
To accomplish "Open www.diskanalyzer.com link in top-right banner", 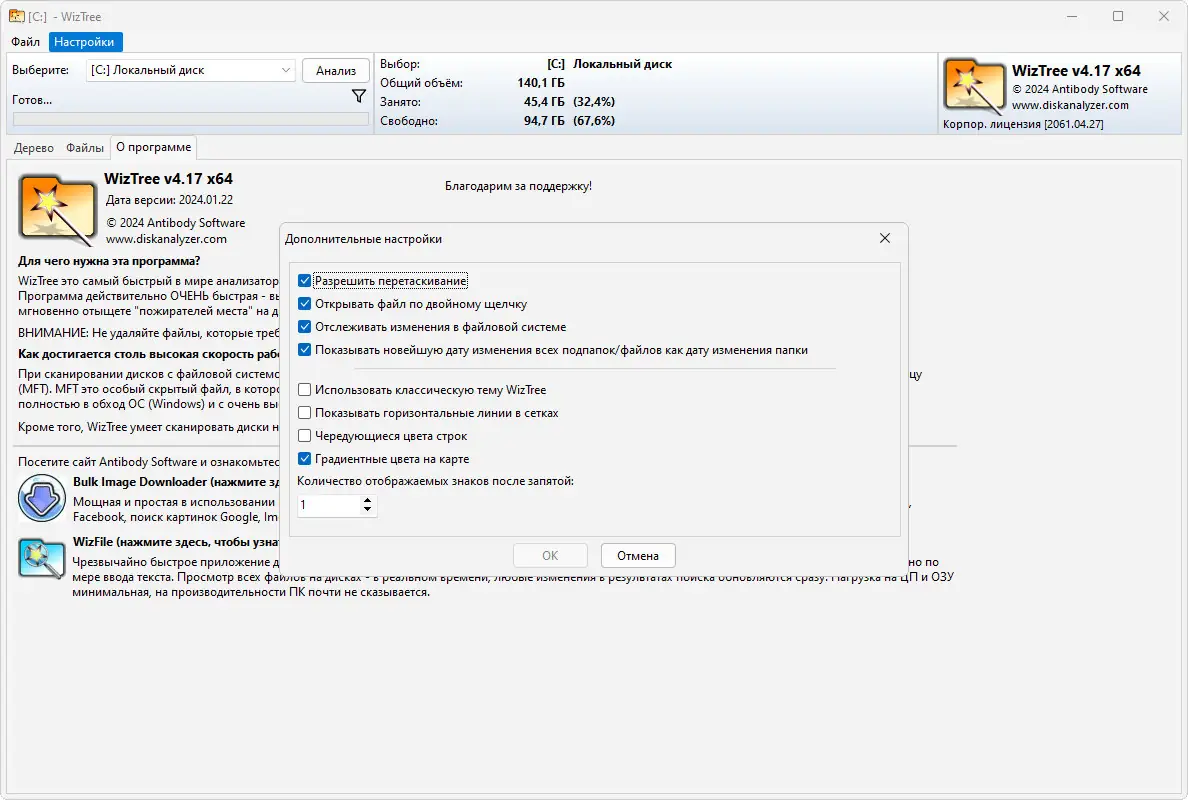I will pyautogui.click(x=1070, y=105).
